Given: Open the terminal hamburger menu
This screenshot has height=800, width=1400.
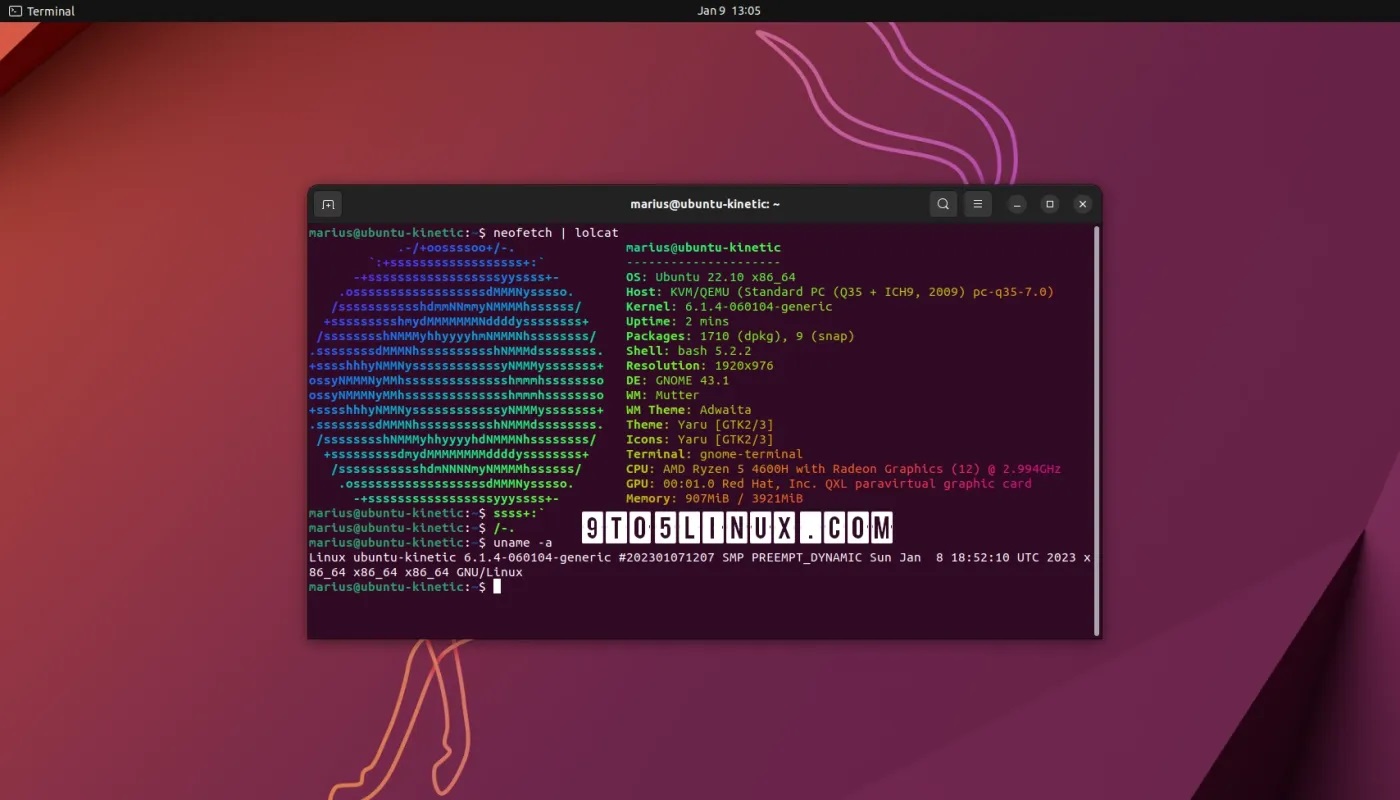Looking at the screenshot, I should point(977,203).
